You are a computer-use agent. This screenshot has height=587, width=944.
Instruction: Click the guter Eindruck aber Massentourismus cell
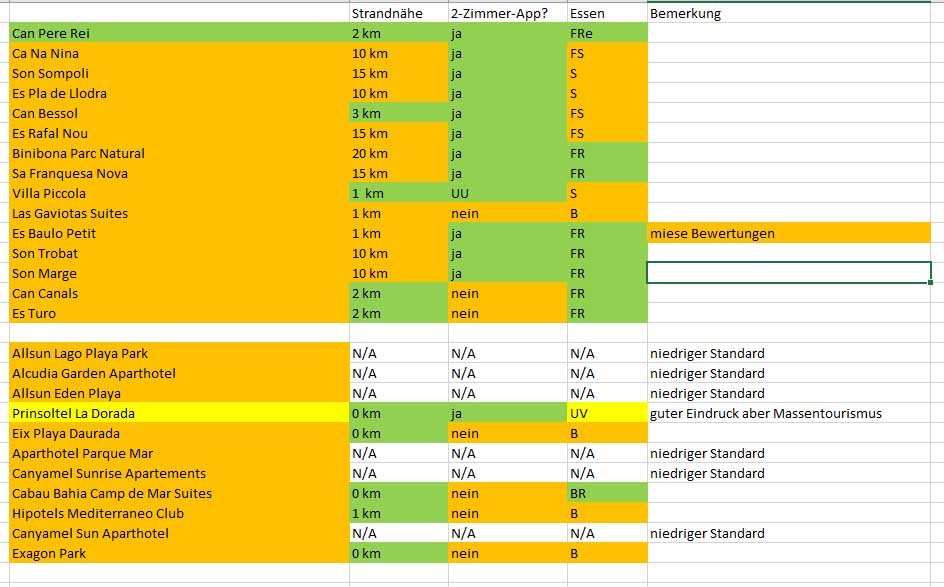click(788, 413)
